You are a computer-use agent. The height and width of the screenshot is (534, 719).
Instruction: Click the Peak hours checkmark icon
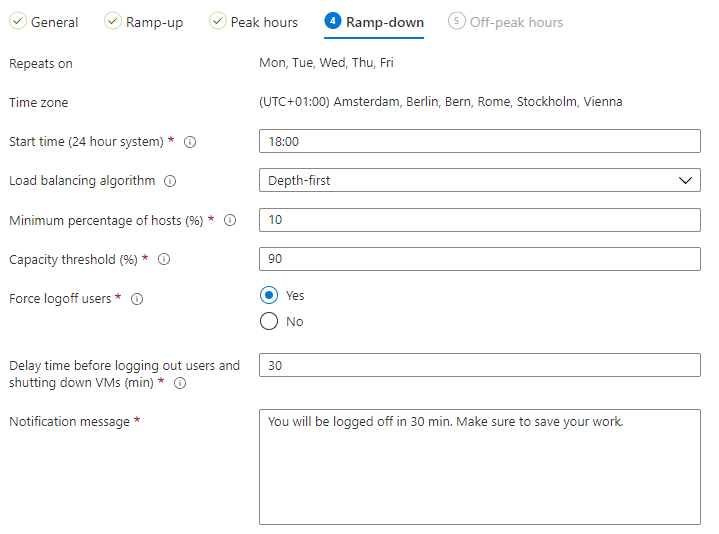click(218, 21)
